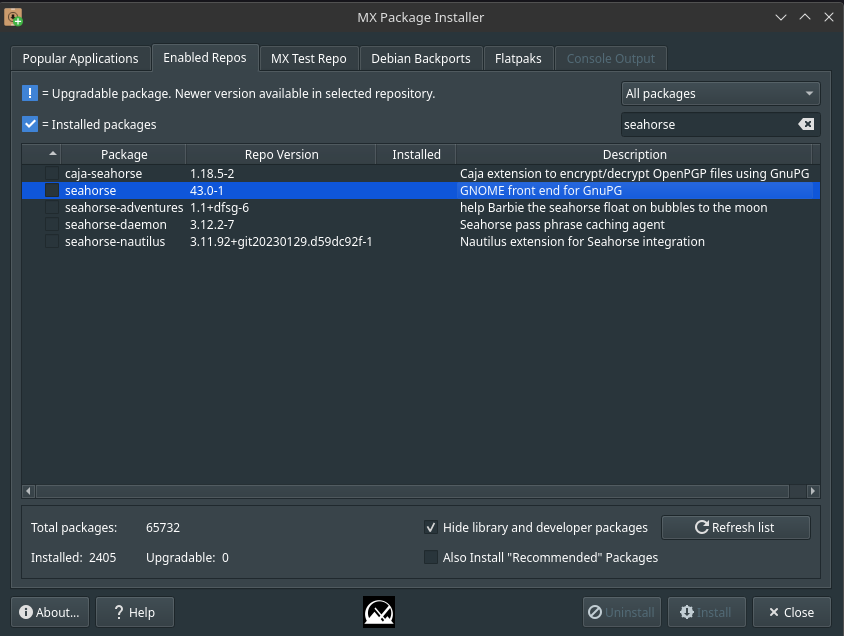Image resolution: width=844 pixels, height=636 pixels.
Task: Click the installed packages blue check icon
Action: point(30,124)
